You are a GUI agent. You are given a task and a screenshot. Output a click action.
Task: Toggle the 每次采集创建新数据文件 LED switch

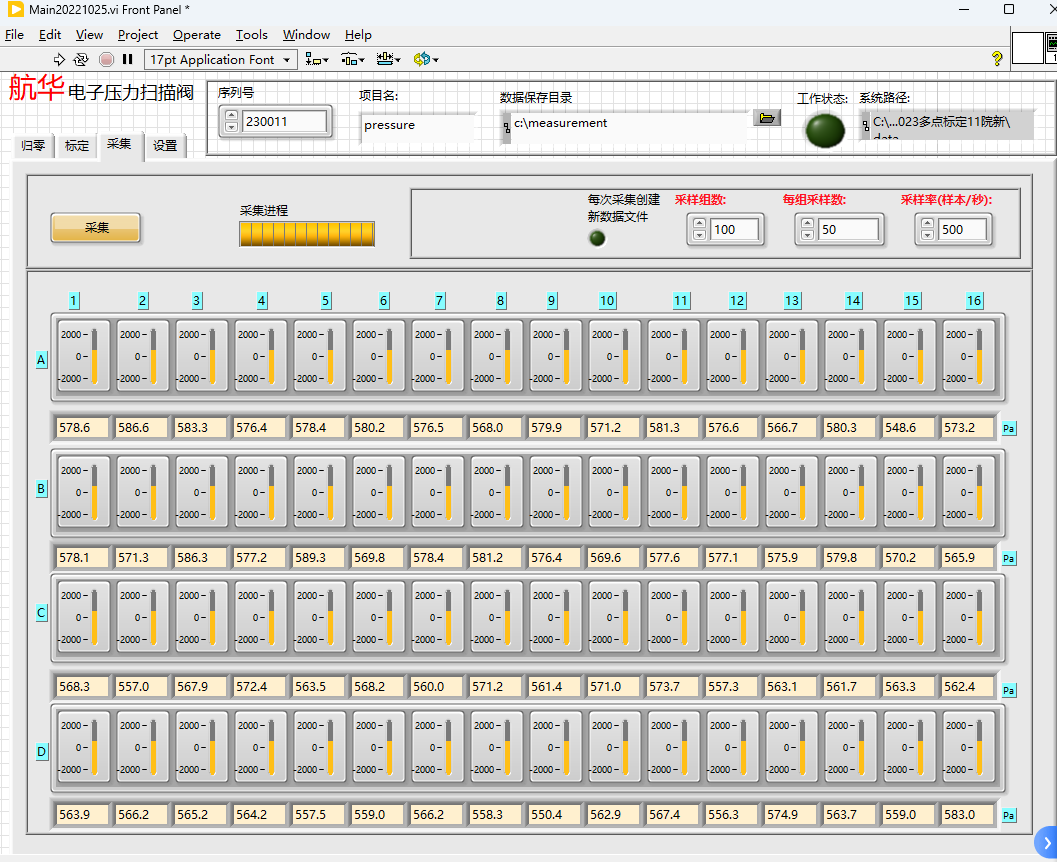pos(597,238)
